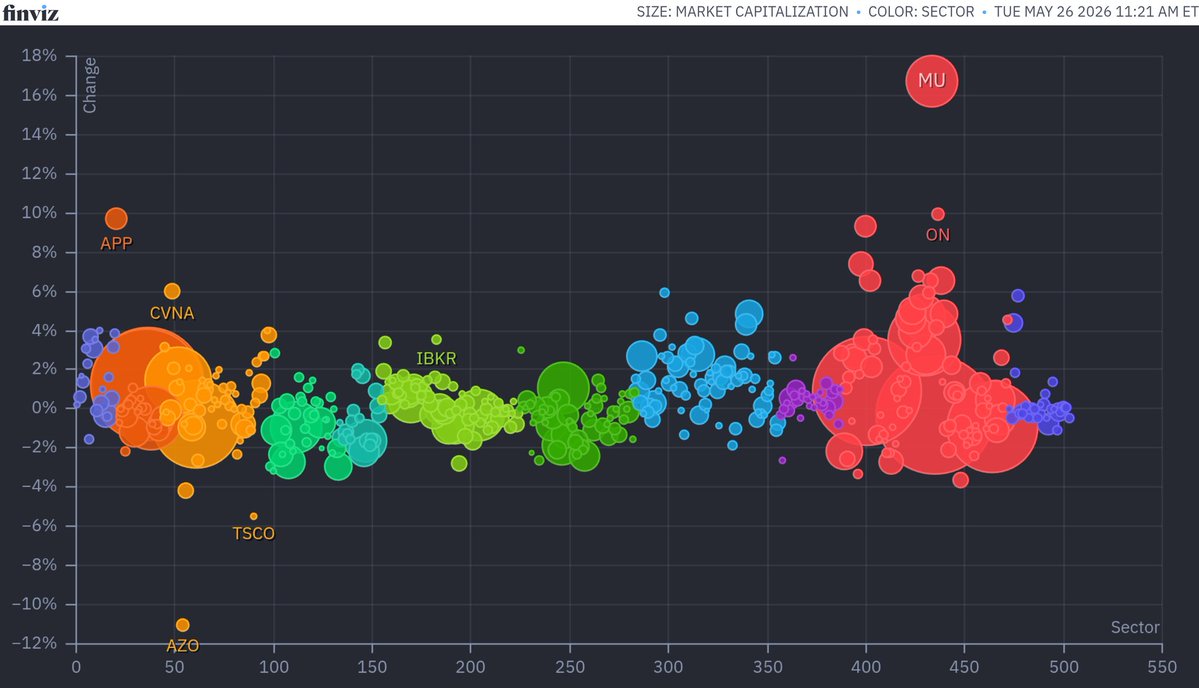1199x688 pixels.
Task: Click the 'Change' axis title
Action: (x=89, y=85)
